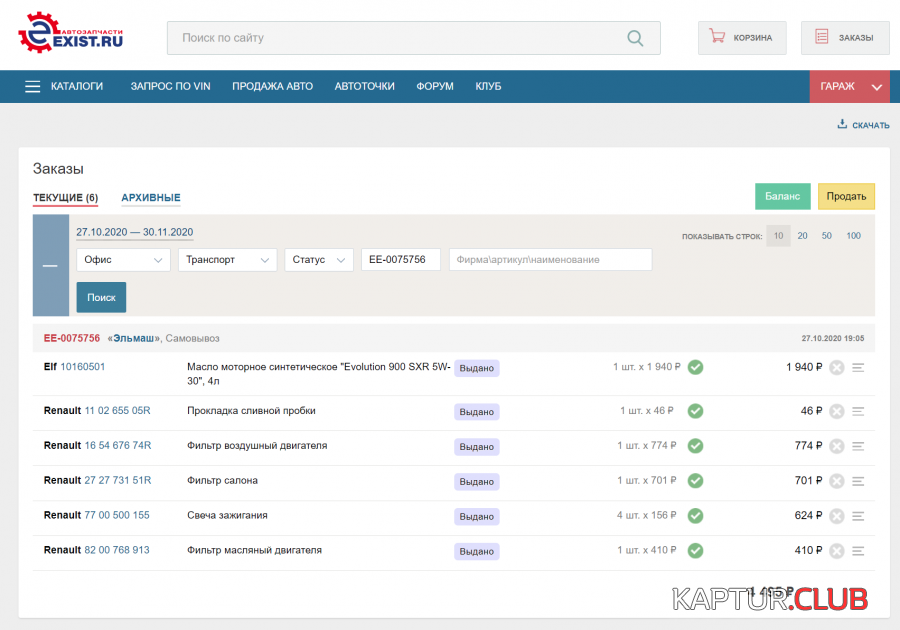Click green checkmark for Фильтр салона

(696, 481)
